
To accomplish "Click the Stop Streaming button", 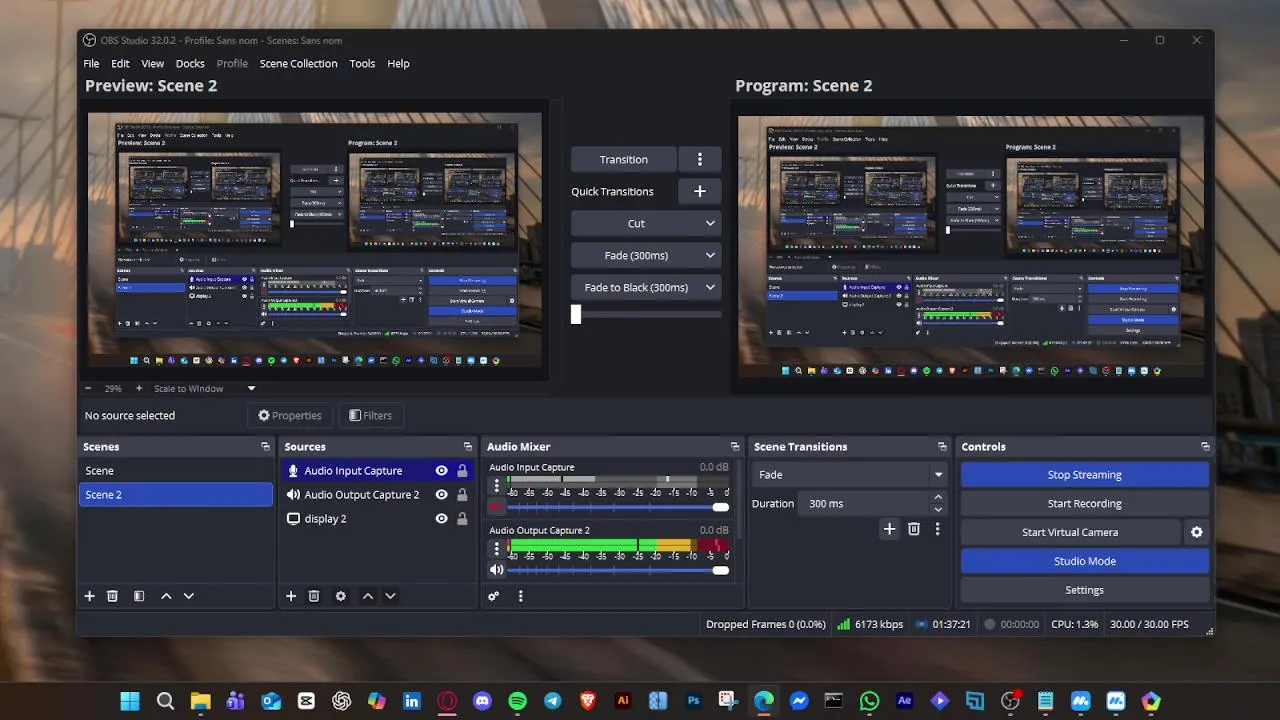I will point(1085,475).
